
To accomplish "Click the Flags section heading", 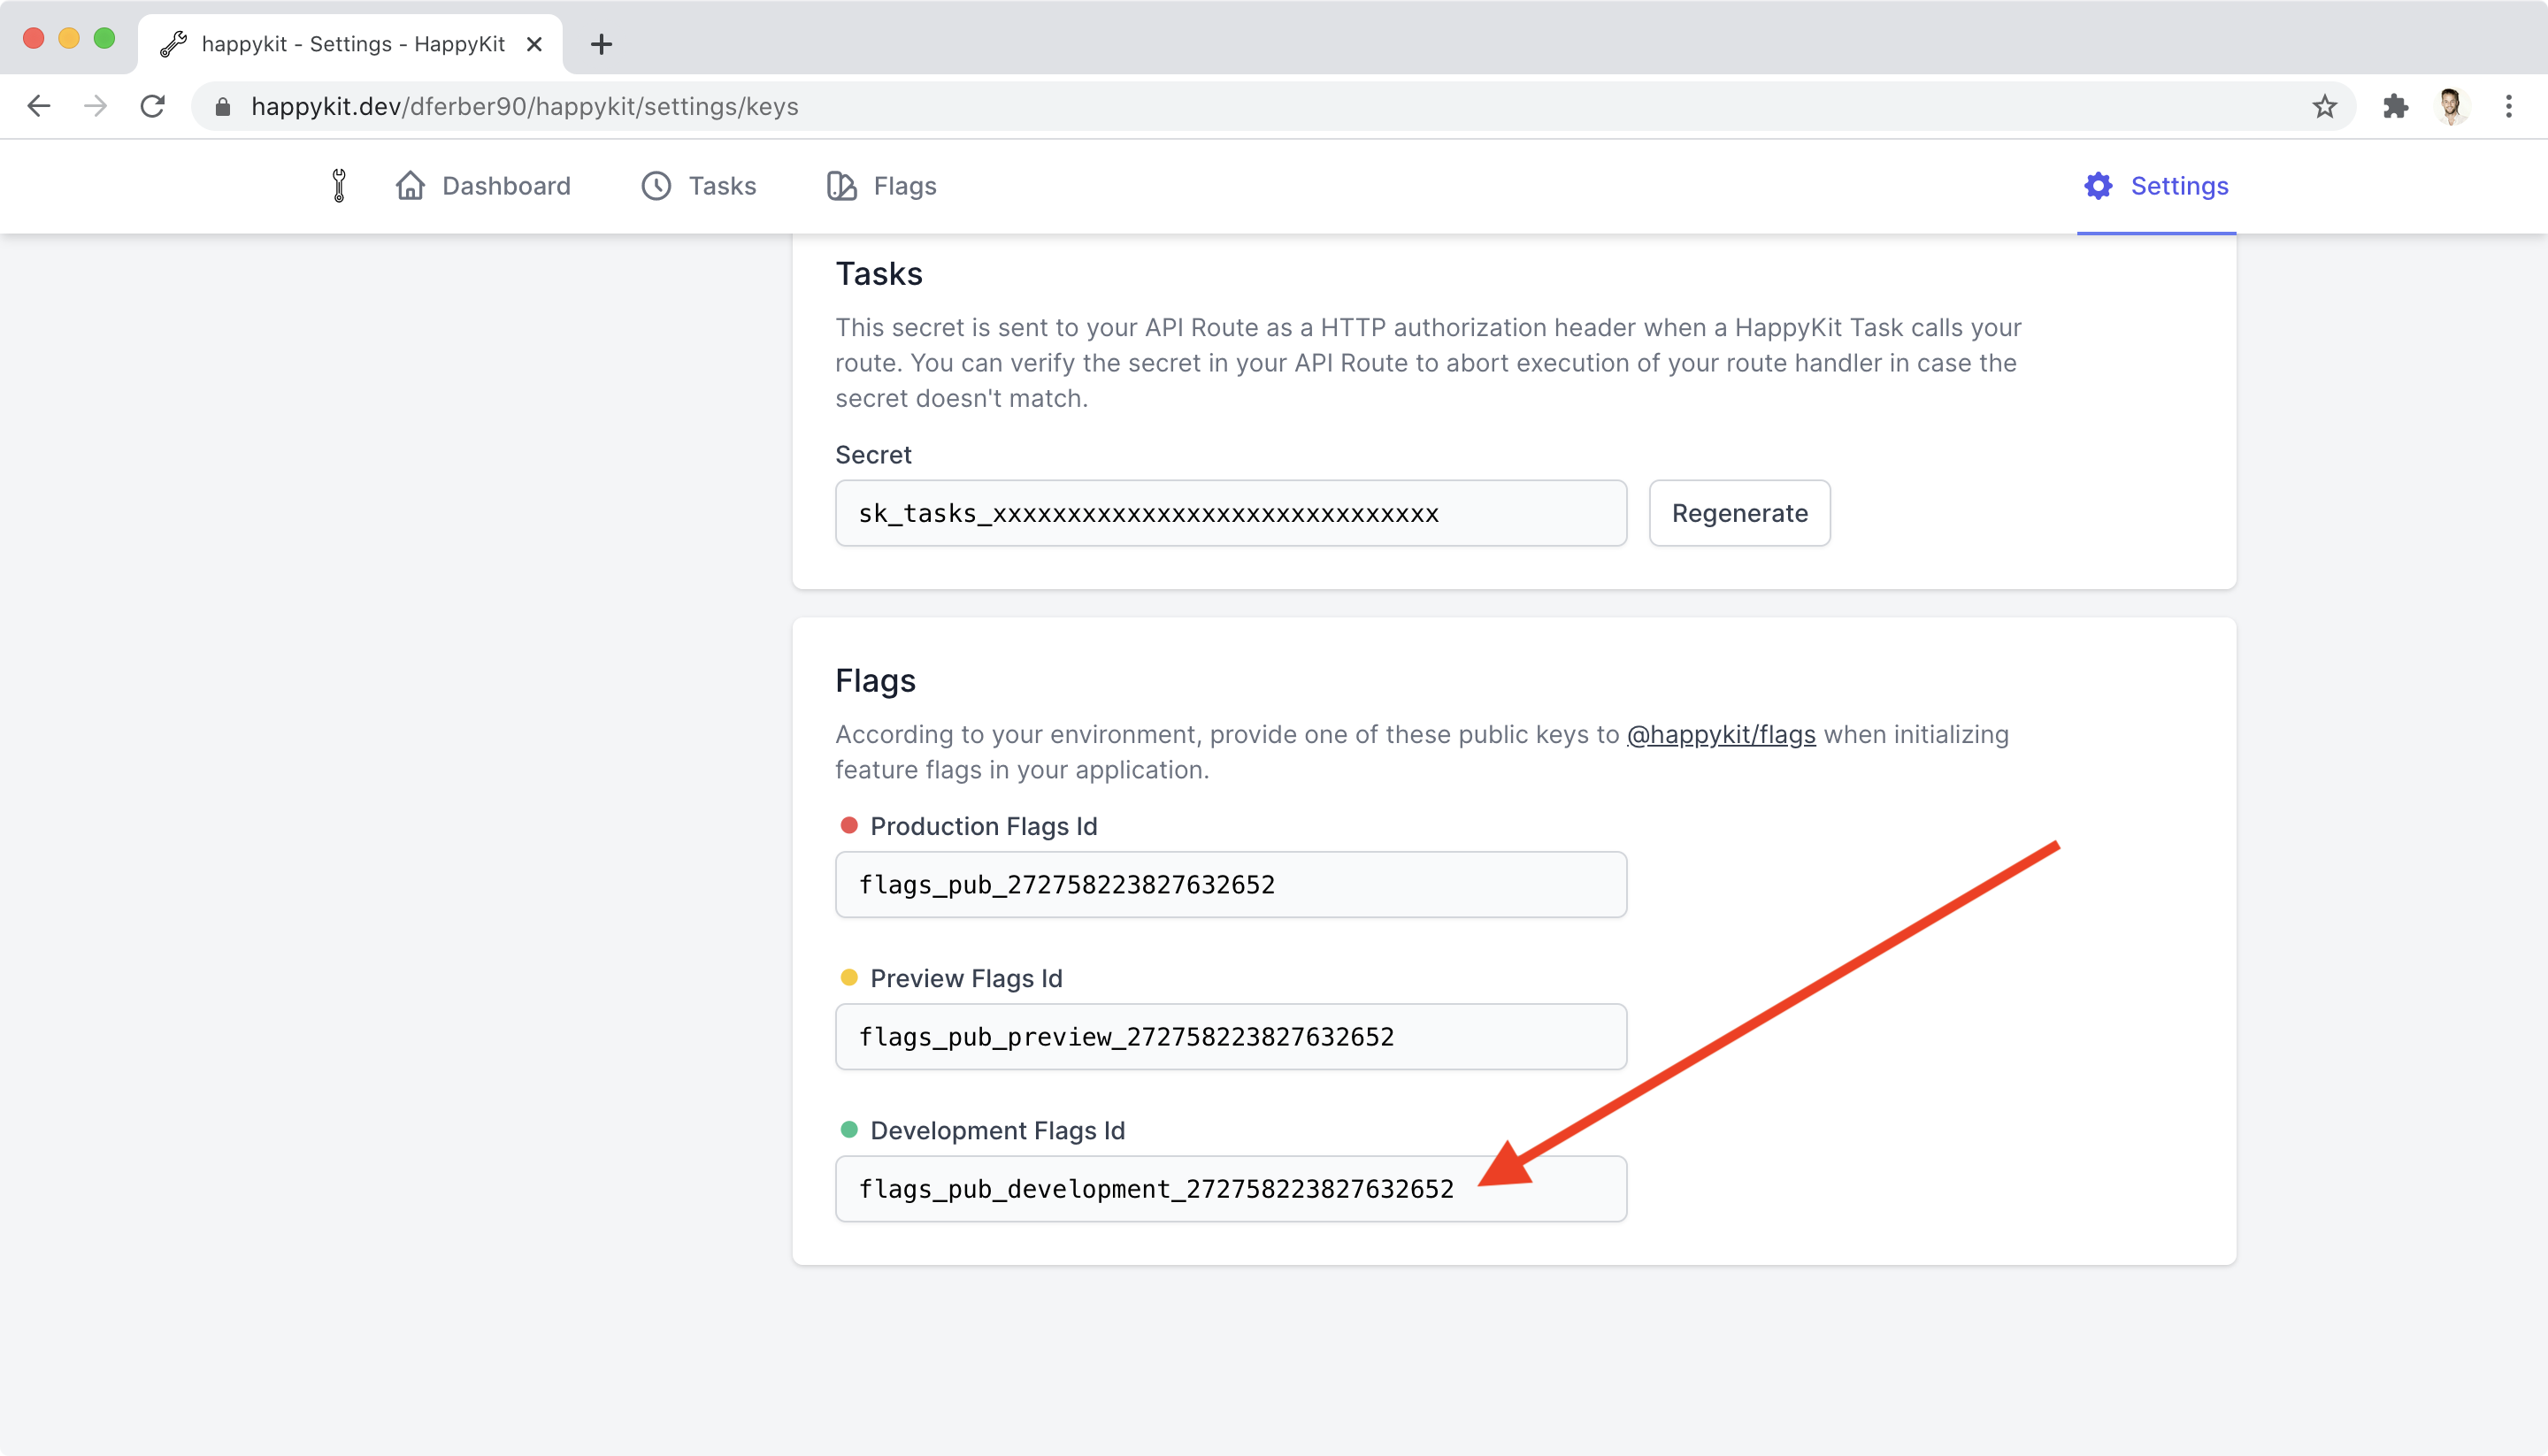I will pos(875,681).
